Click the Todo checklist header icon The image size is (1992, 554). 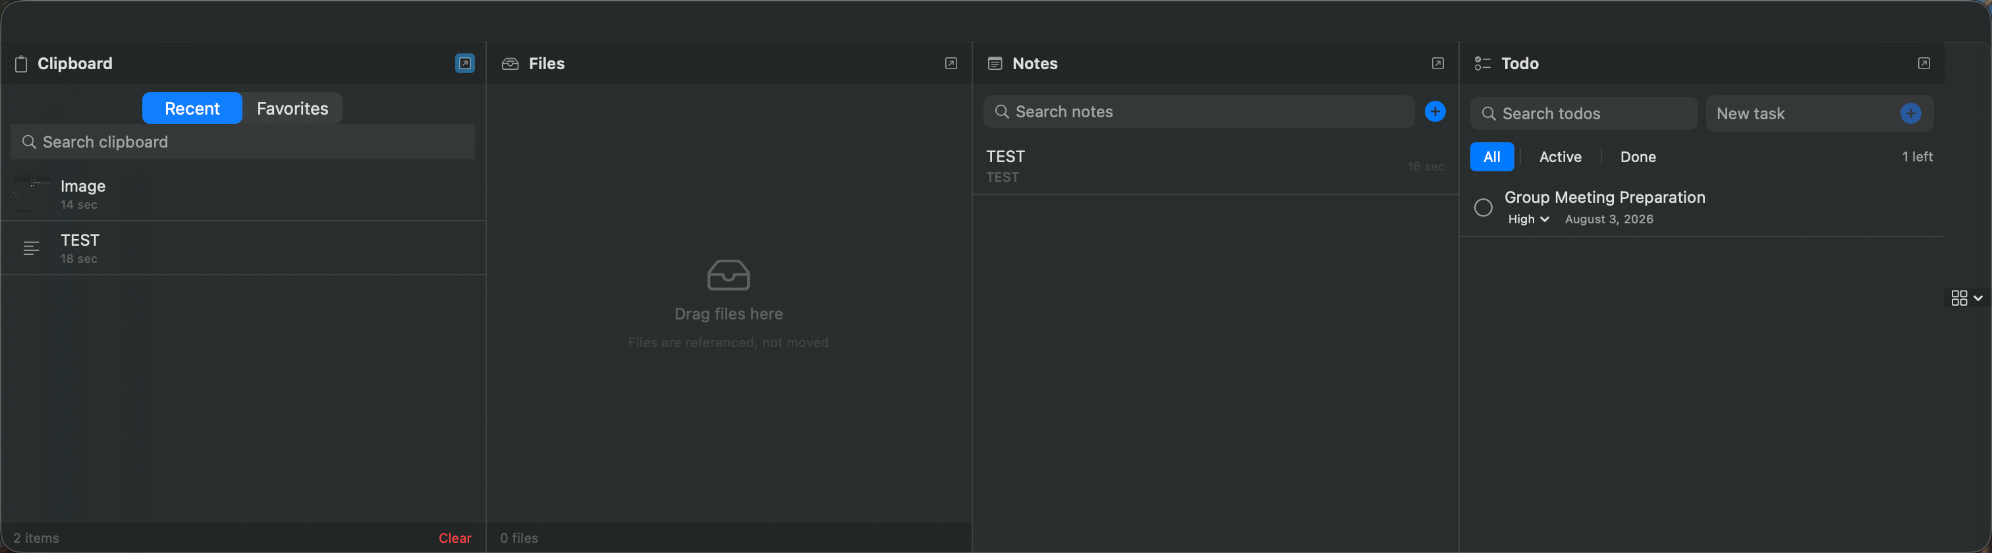1483,64
